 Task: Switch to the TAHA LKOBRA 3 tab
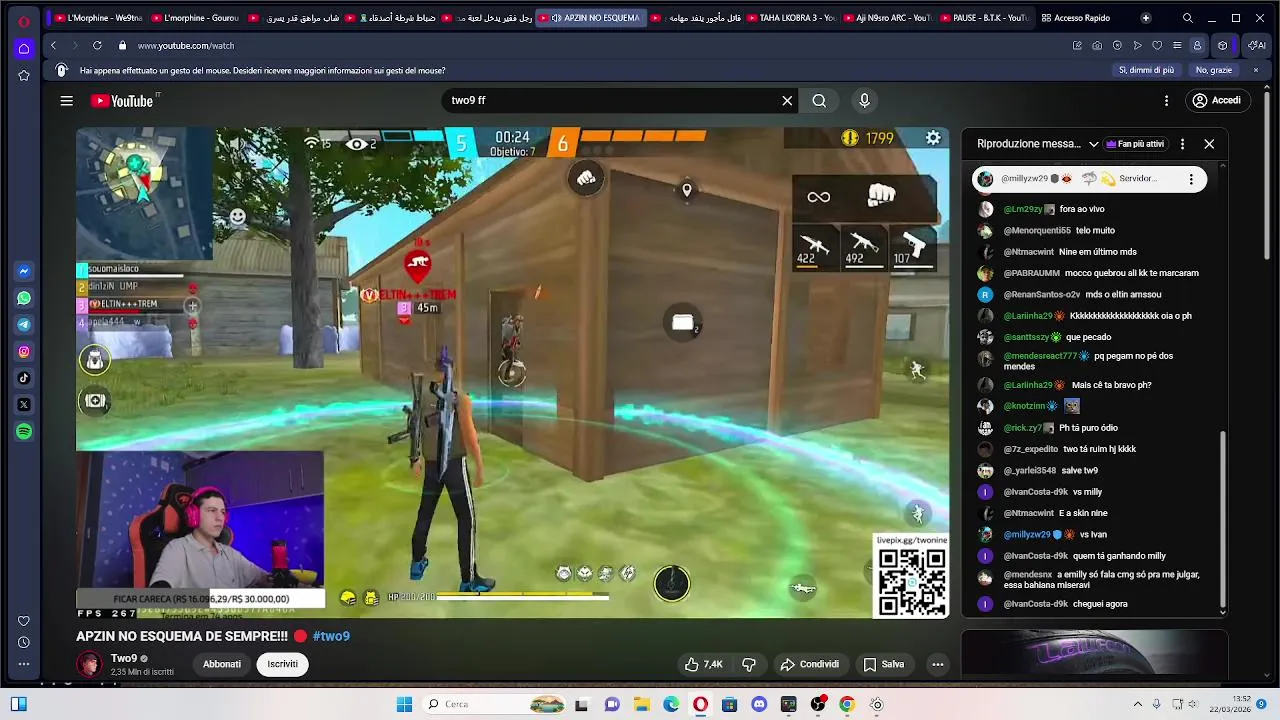click(x=790, y=18)
